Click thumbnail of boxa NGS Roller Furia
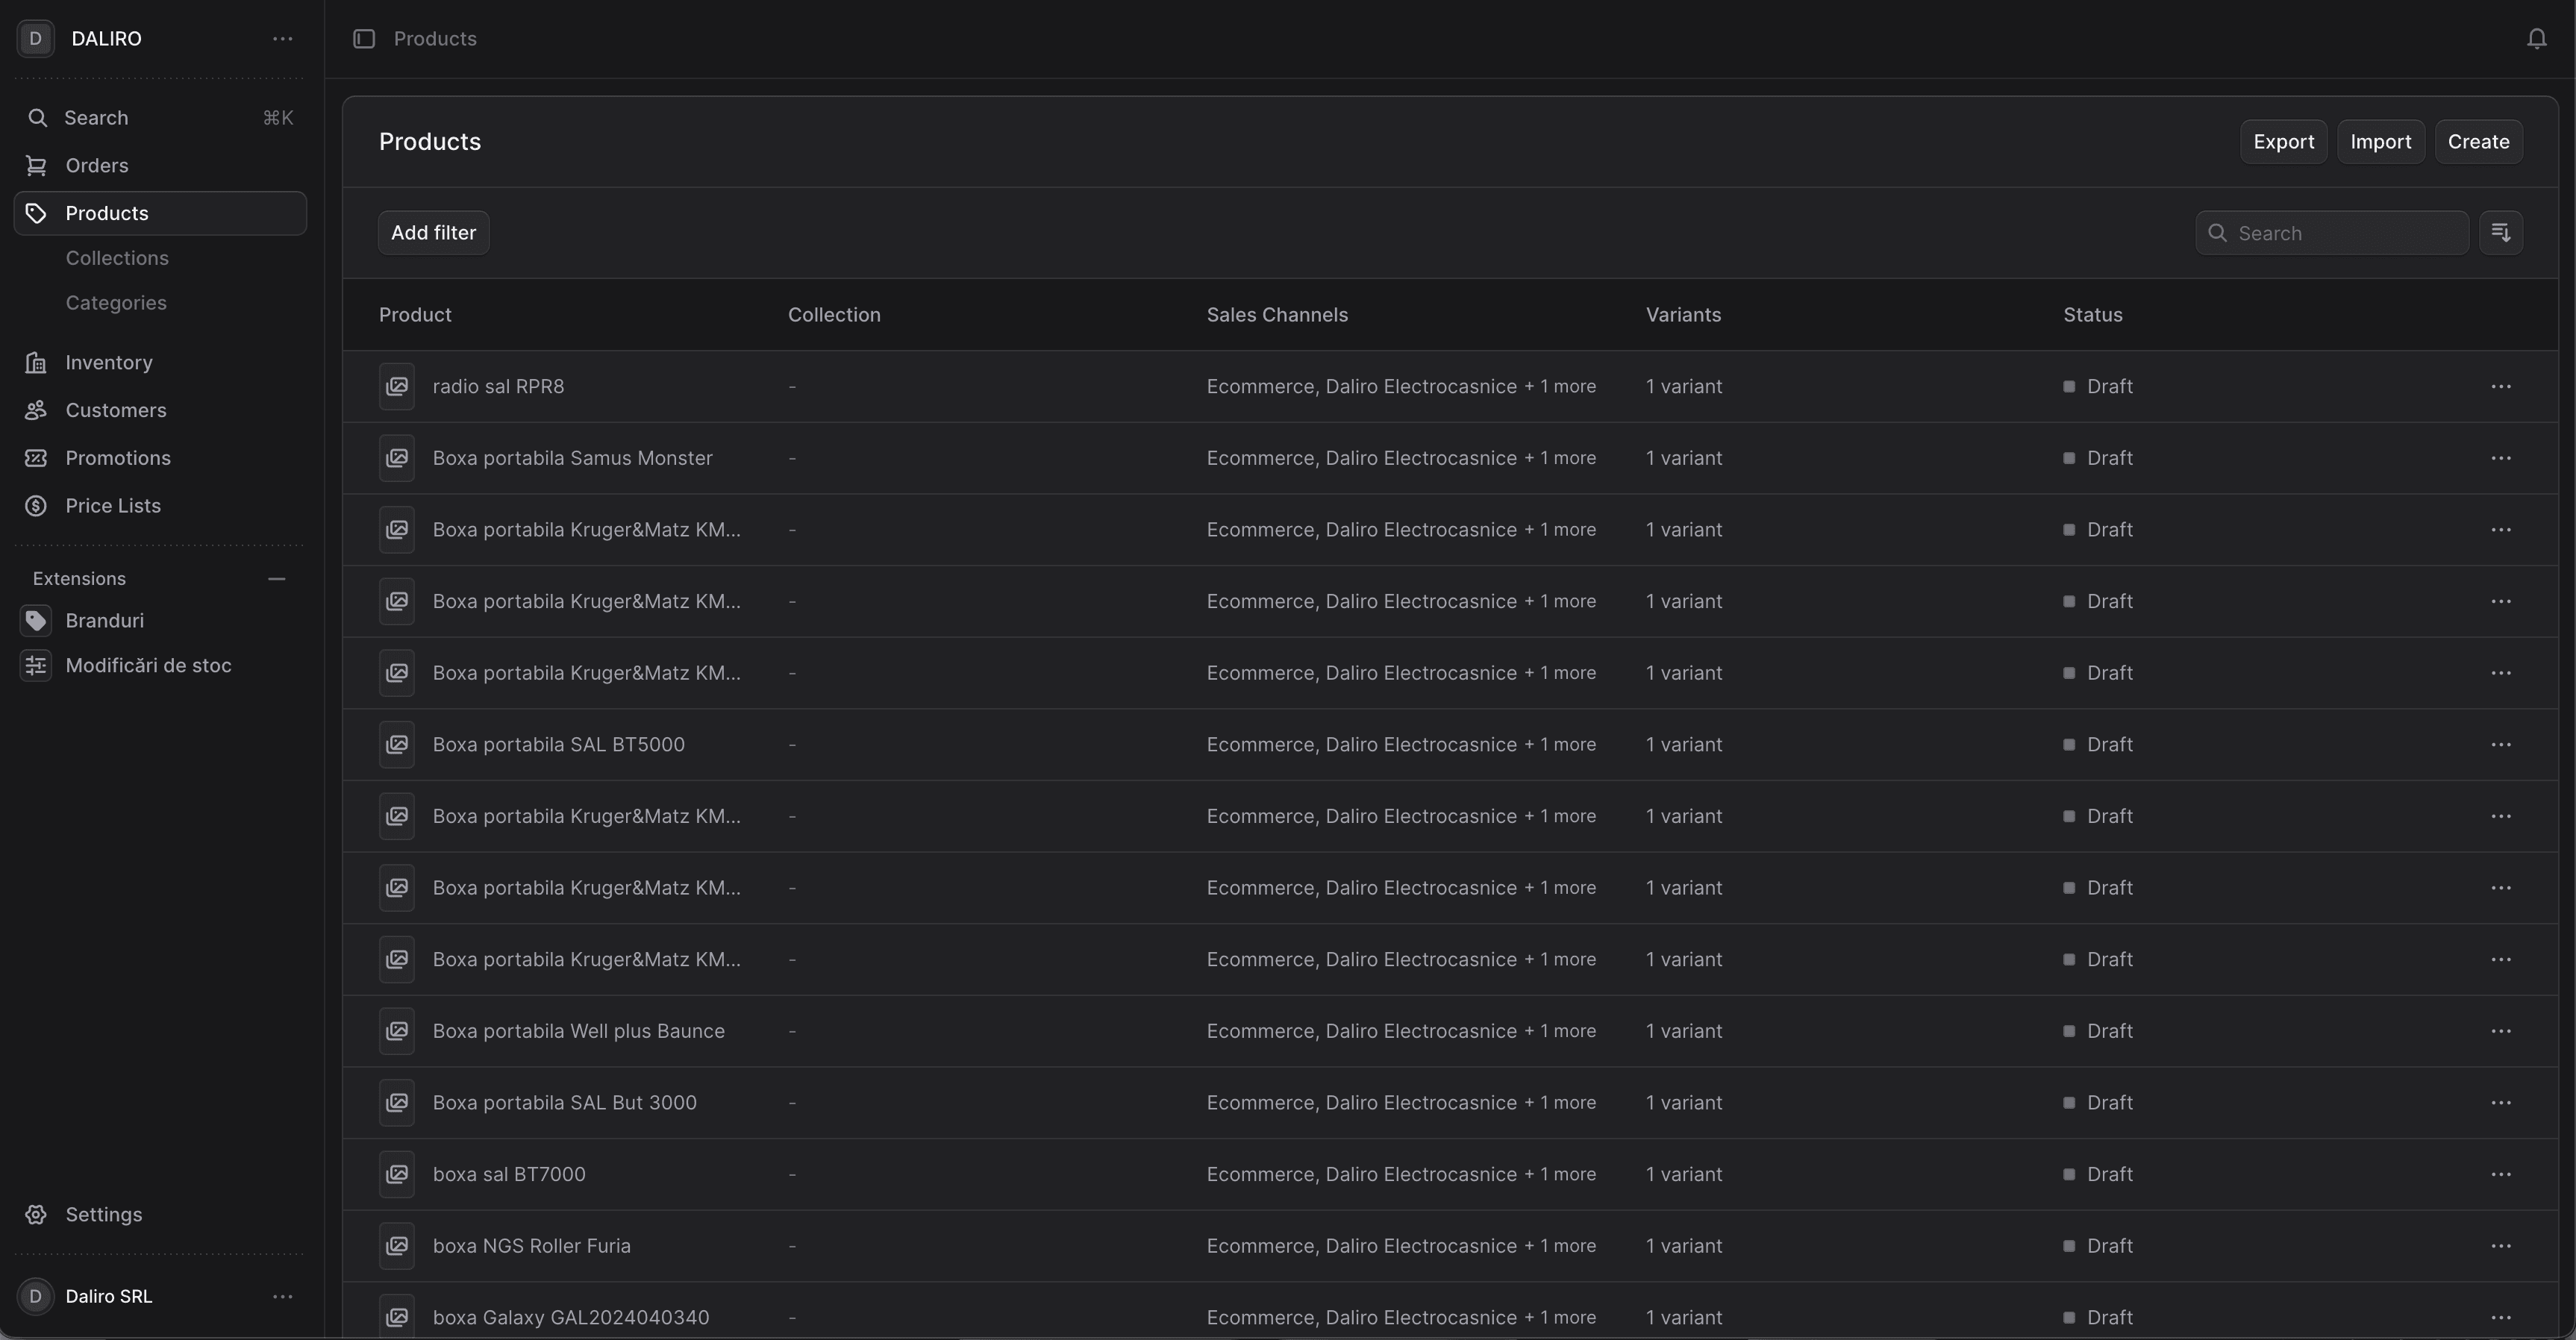 [397, 1246]
